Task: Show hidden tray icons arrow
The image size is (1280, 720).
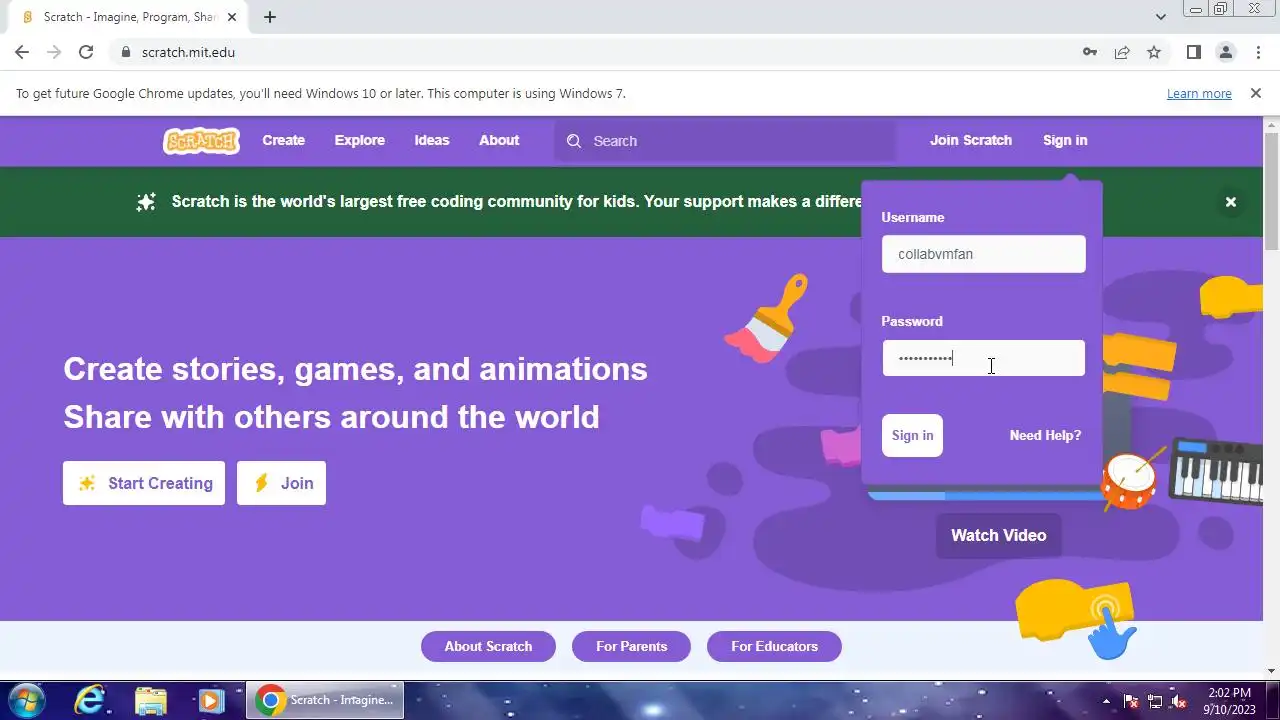Action: (x=1106, y=701)
